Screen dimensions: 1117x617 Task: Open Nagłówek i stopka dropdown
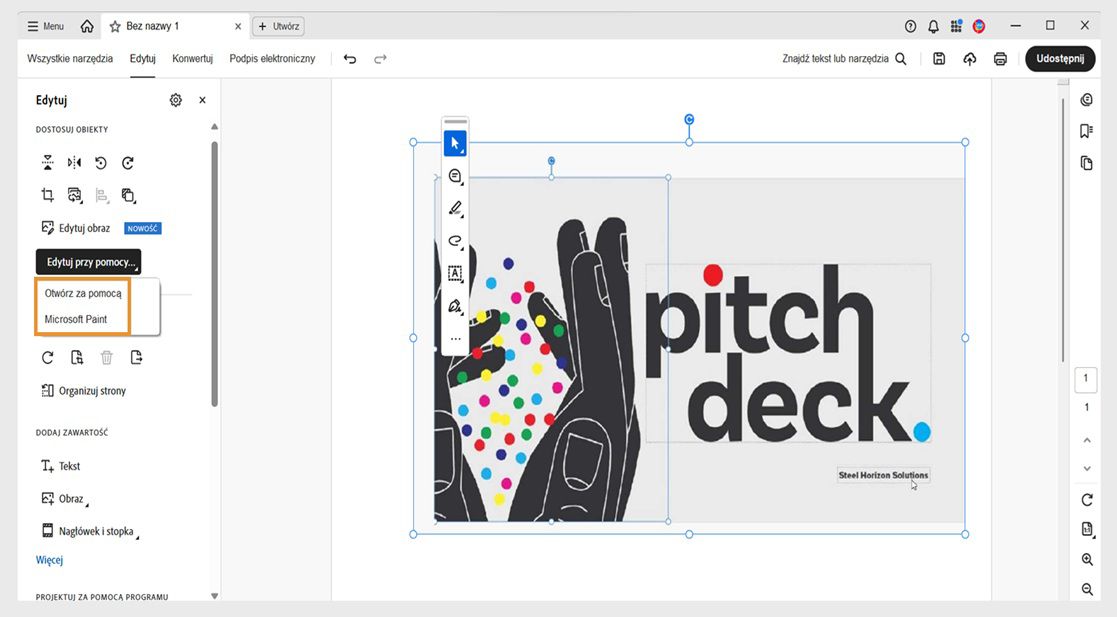pyautogui.click(x=90, y=532)
